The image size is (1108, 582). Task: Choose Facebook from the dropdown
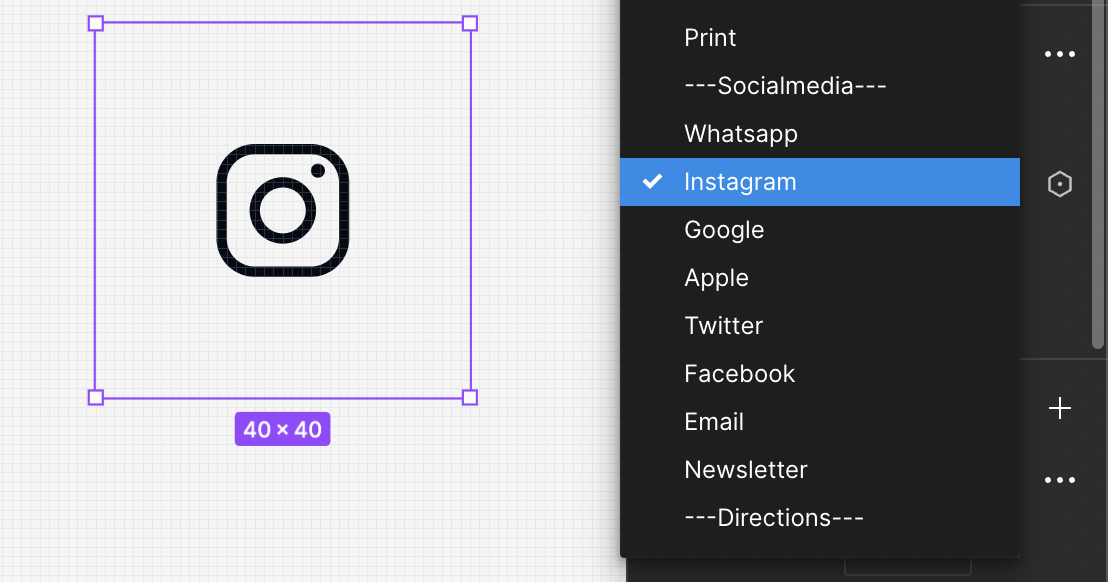click(x=820, y=374)
